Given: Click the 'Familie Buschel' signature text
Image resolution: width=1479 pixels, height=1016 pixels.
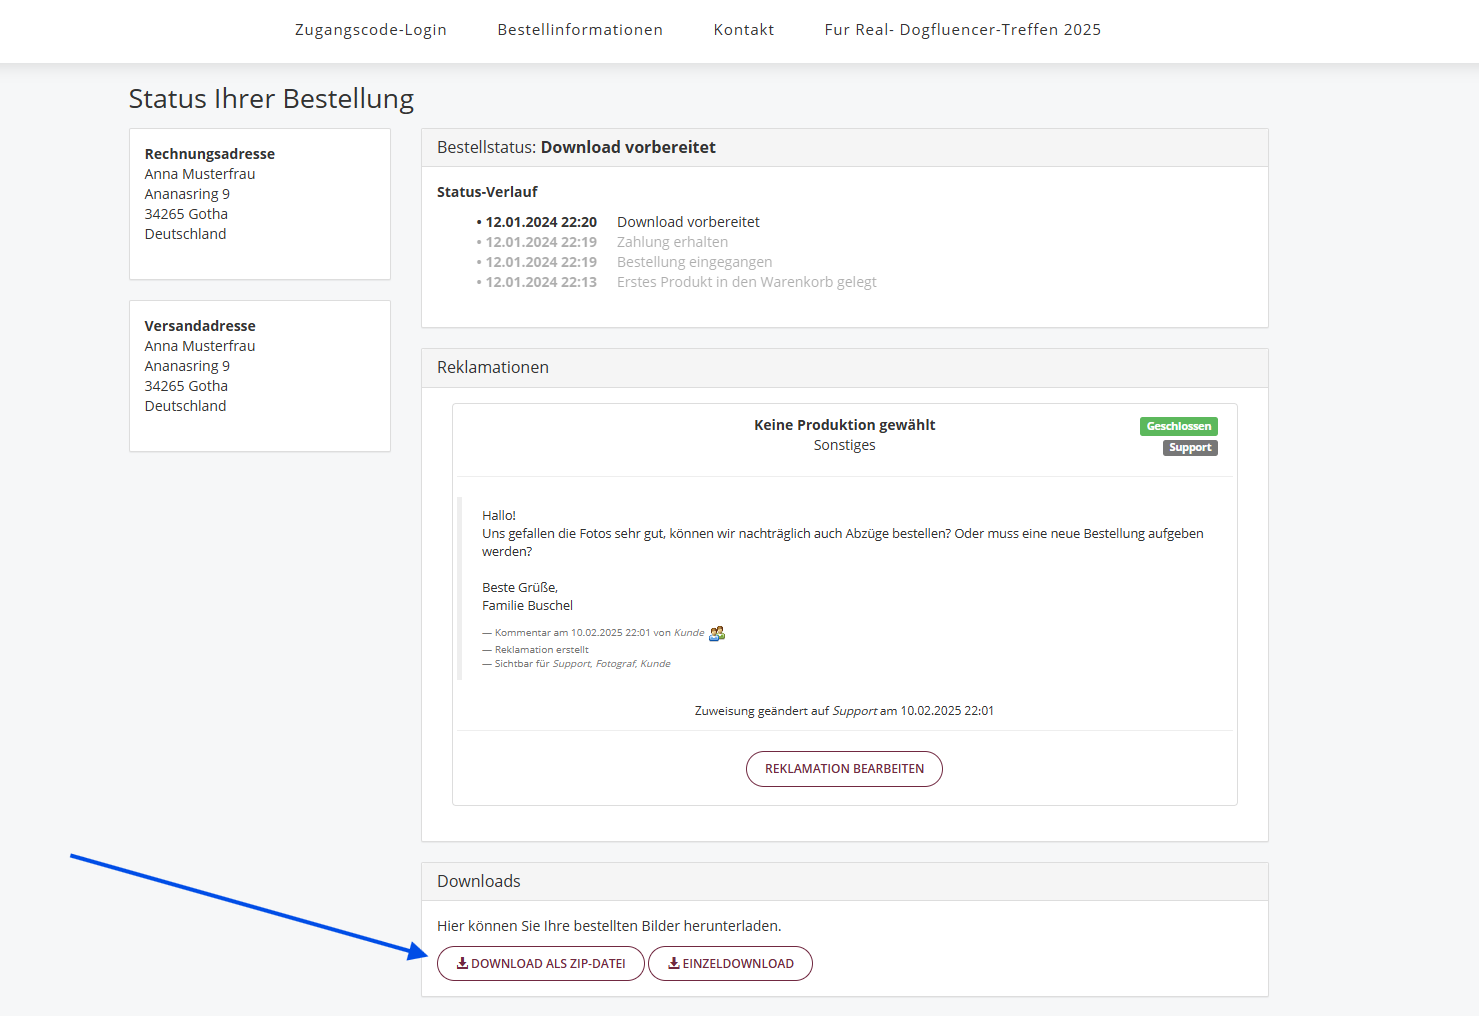Looking at the screenshot, I should pos(528,606).
